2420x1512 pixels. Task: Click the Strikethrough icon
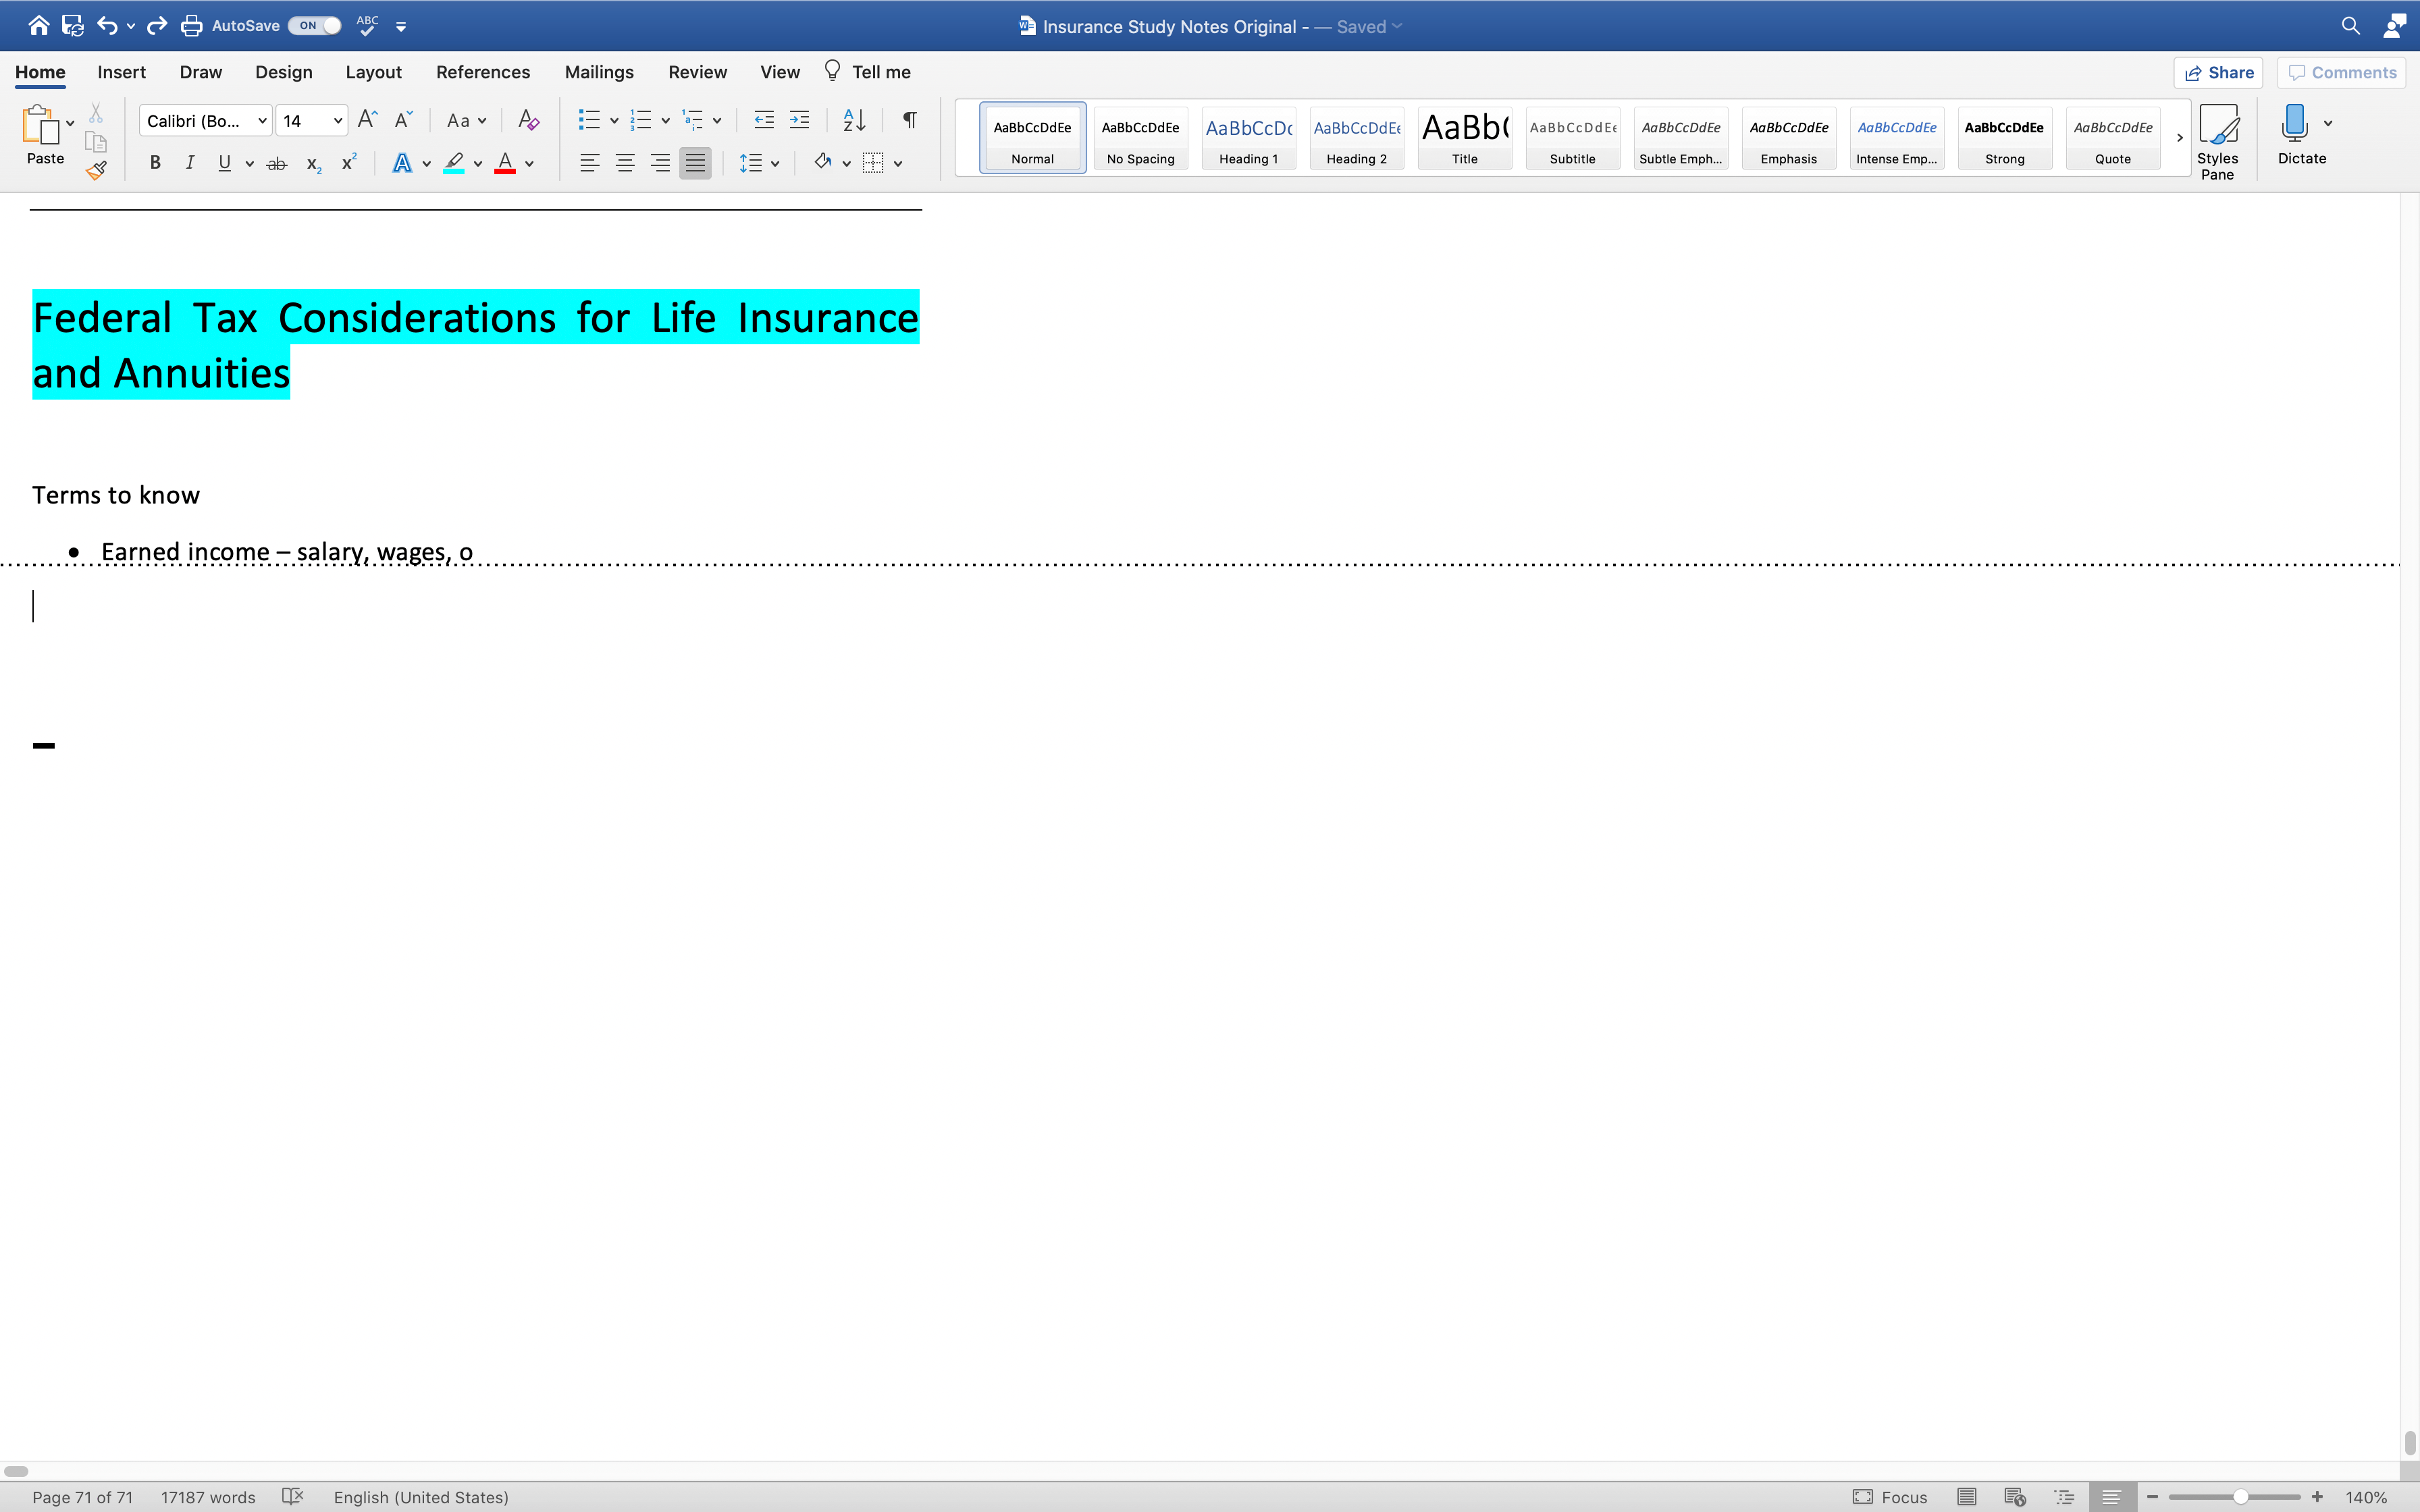click(277, 163)
